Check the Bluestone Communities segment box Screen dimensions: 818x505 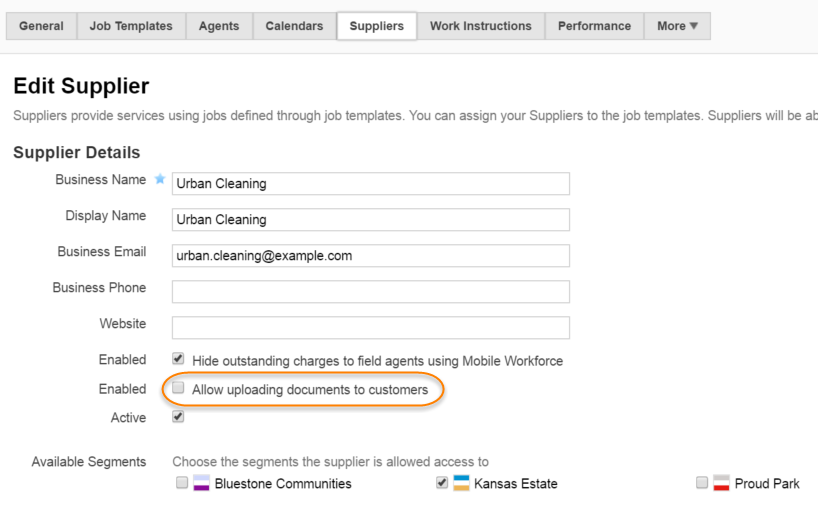(x=182, y=483)
